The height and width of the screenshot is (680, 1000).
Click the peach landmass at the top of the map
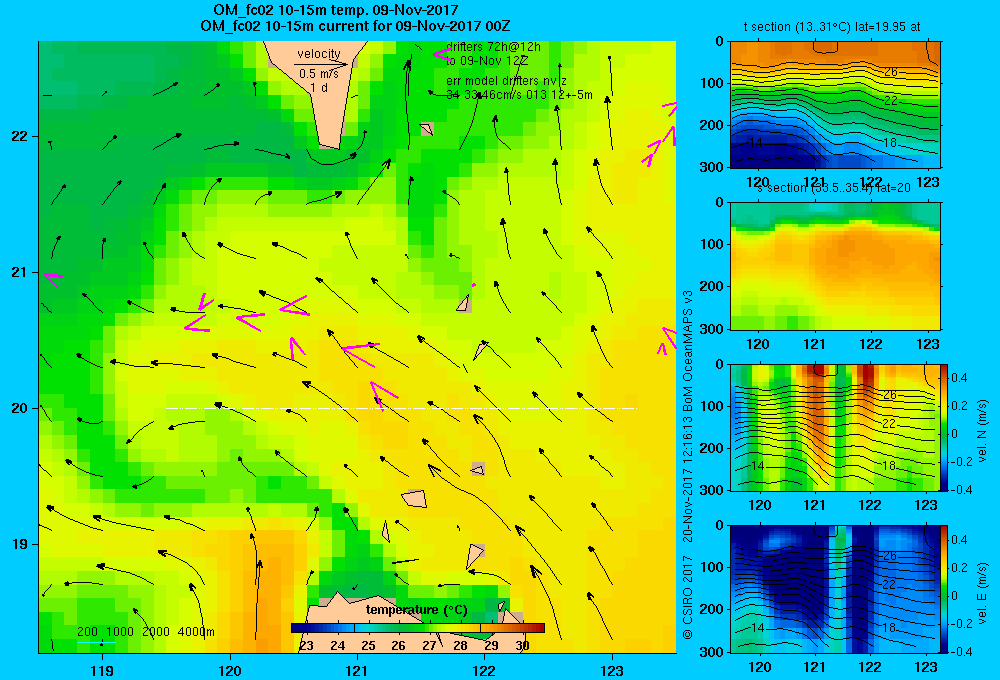319,96
